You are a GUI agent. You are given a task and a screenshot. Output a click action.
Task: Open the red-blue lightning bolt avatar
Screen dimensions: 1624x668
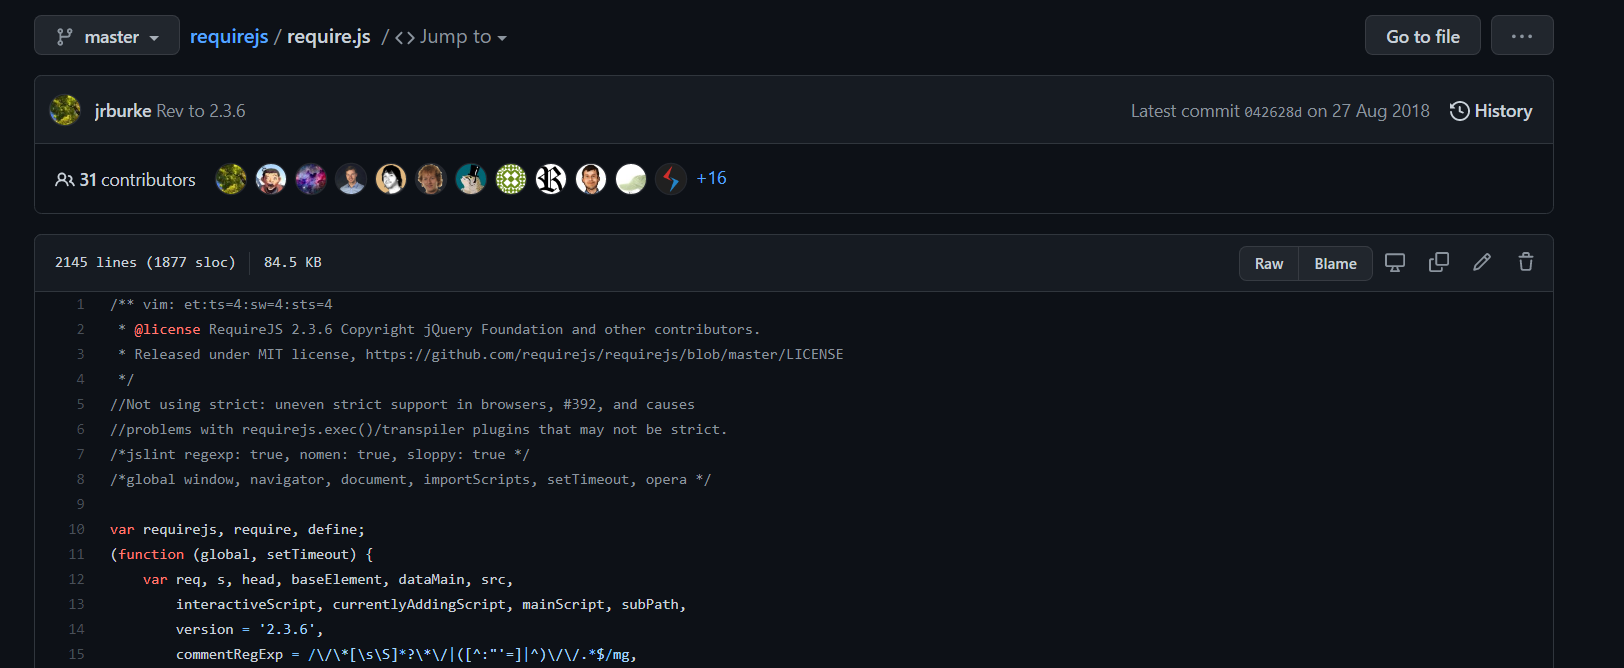tap(671, 179)
